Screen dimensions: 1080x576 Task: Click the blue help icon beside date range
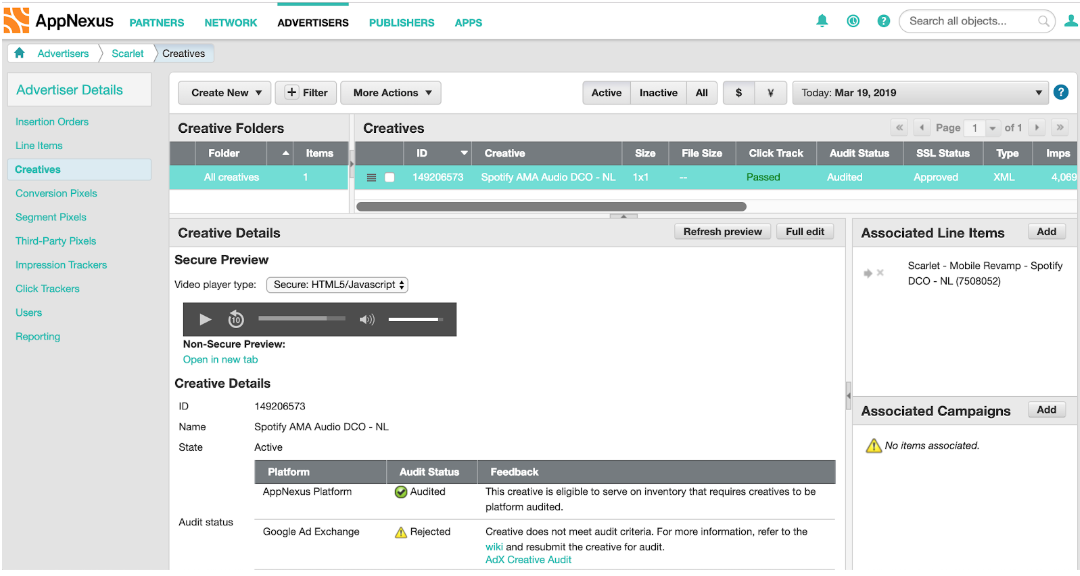[1061, 93]
